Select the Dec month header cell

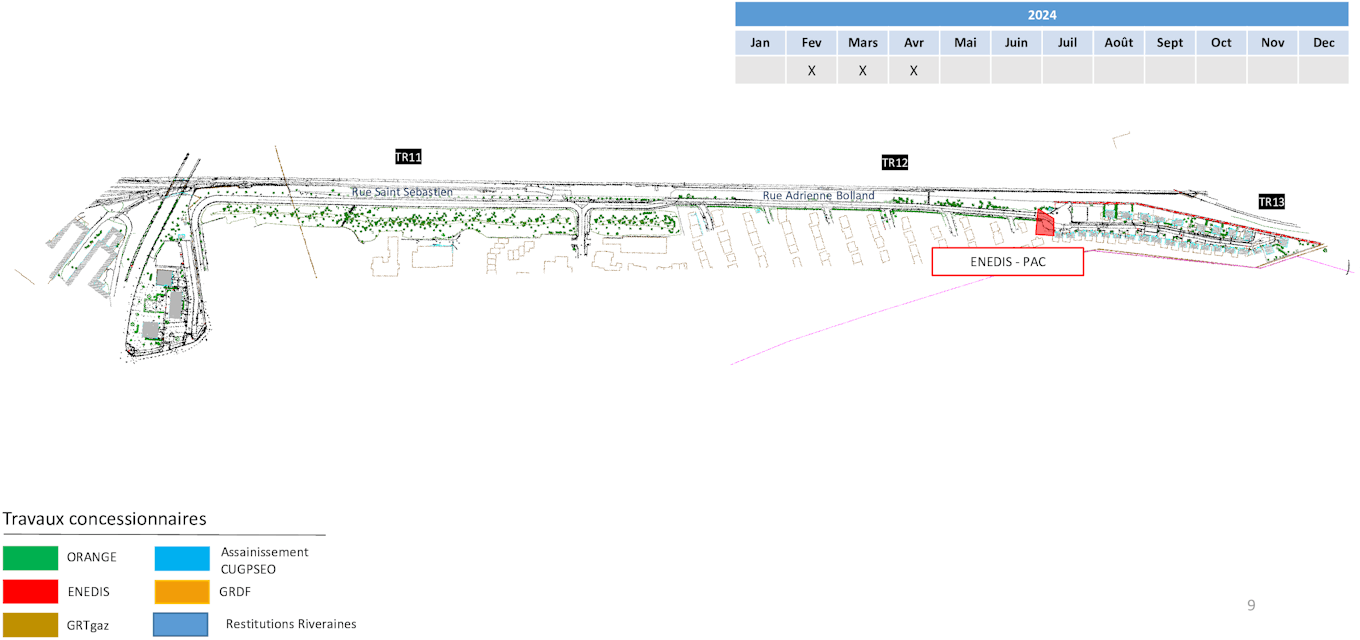[x=1323, y=43]
